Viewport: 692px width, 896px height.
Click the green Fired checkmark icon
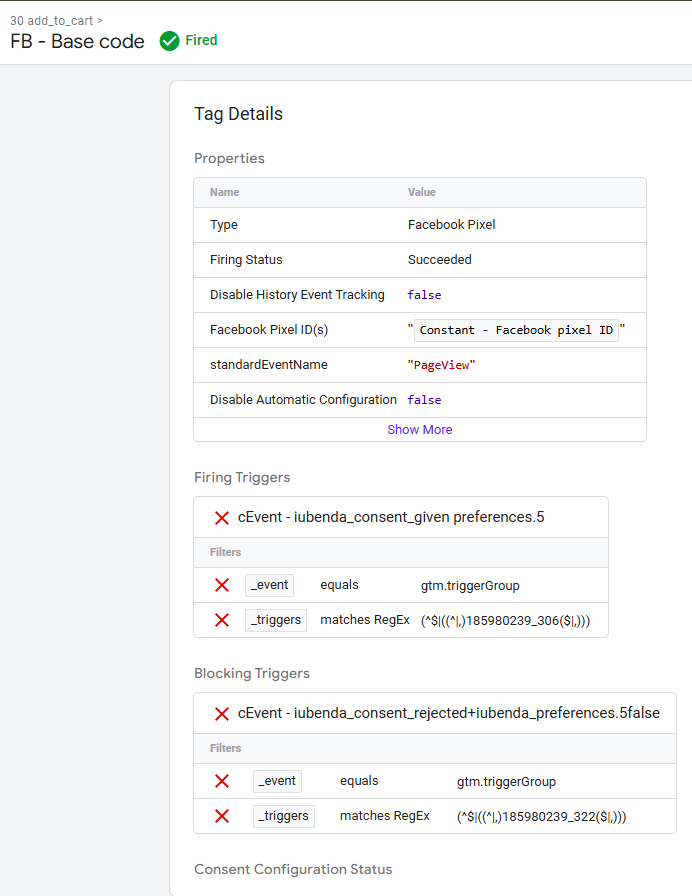(169, 41)
